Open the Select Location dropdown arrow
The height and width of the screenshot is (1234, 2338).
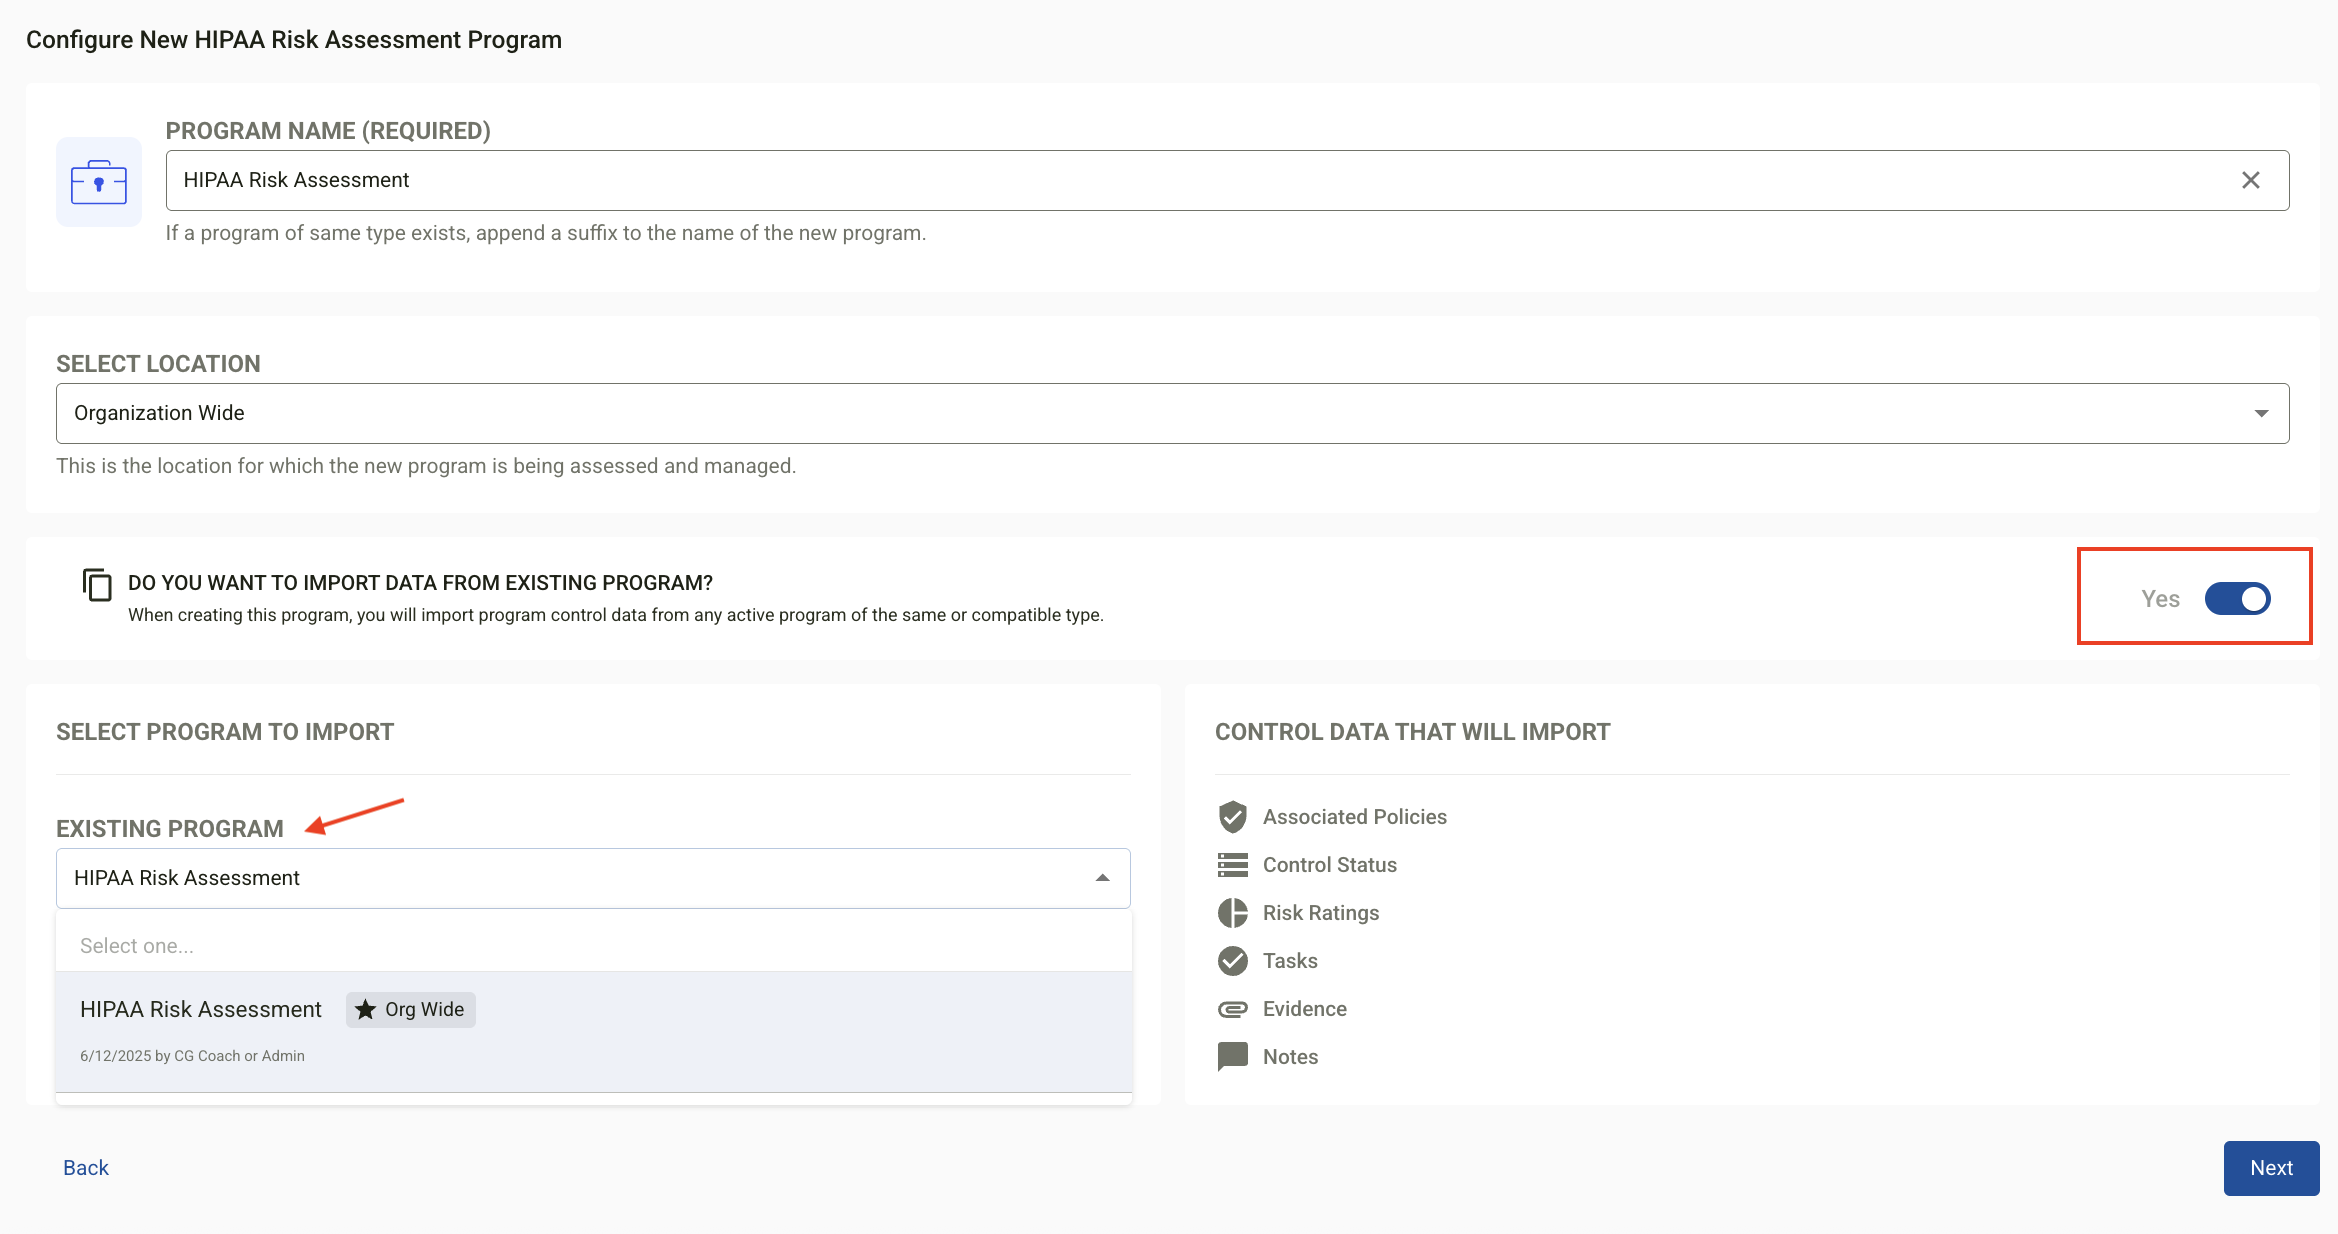[2260, 413]
